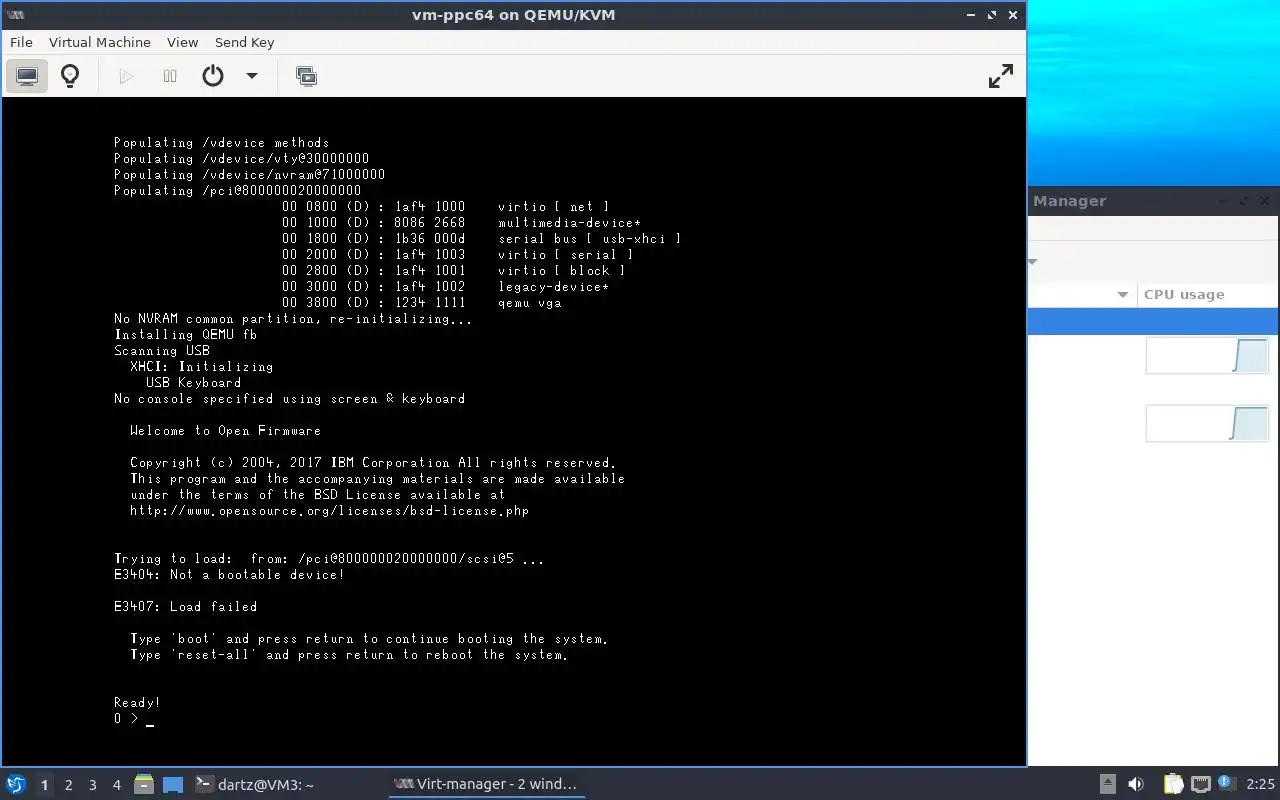Open network connection tray icon

(x=1200, y=785)
